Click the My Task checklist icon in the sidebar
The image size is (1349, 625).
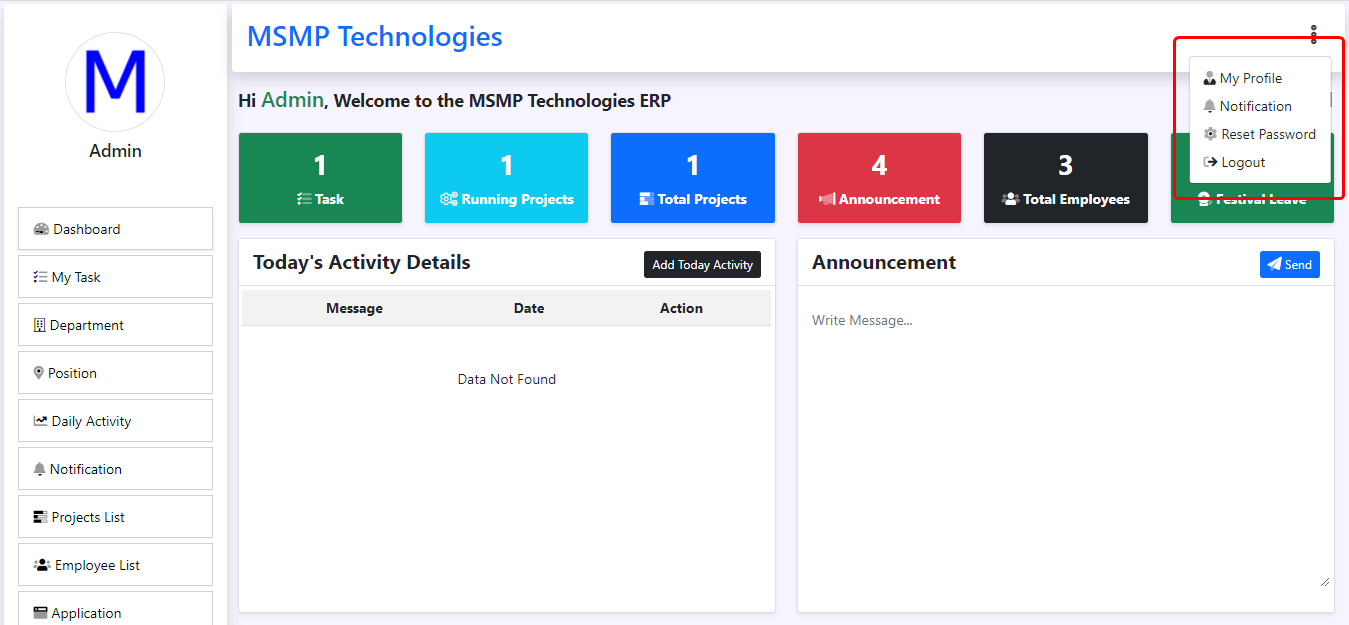click(x=41, y=277)
